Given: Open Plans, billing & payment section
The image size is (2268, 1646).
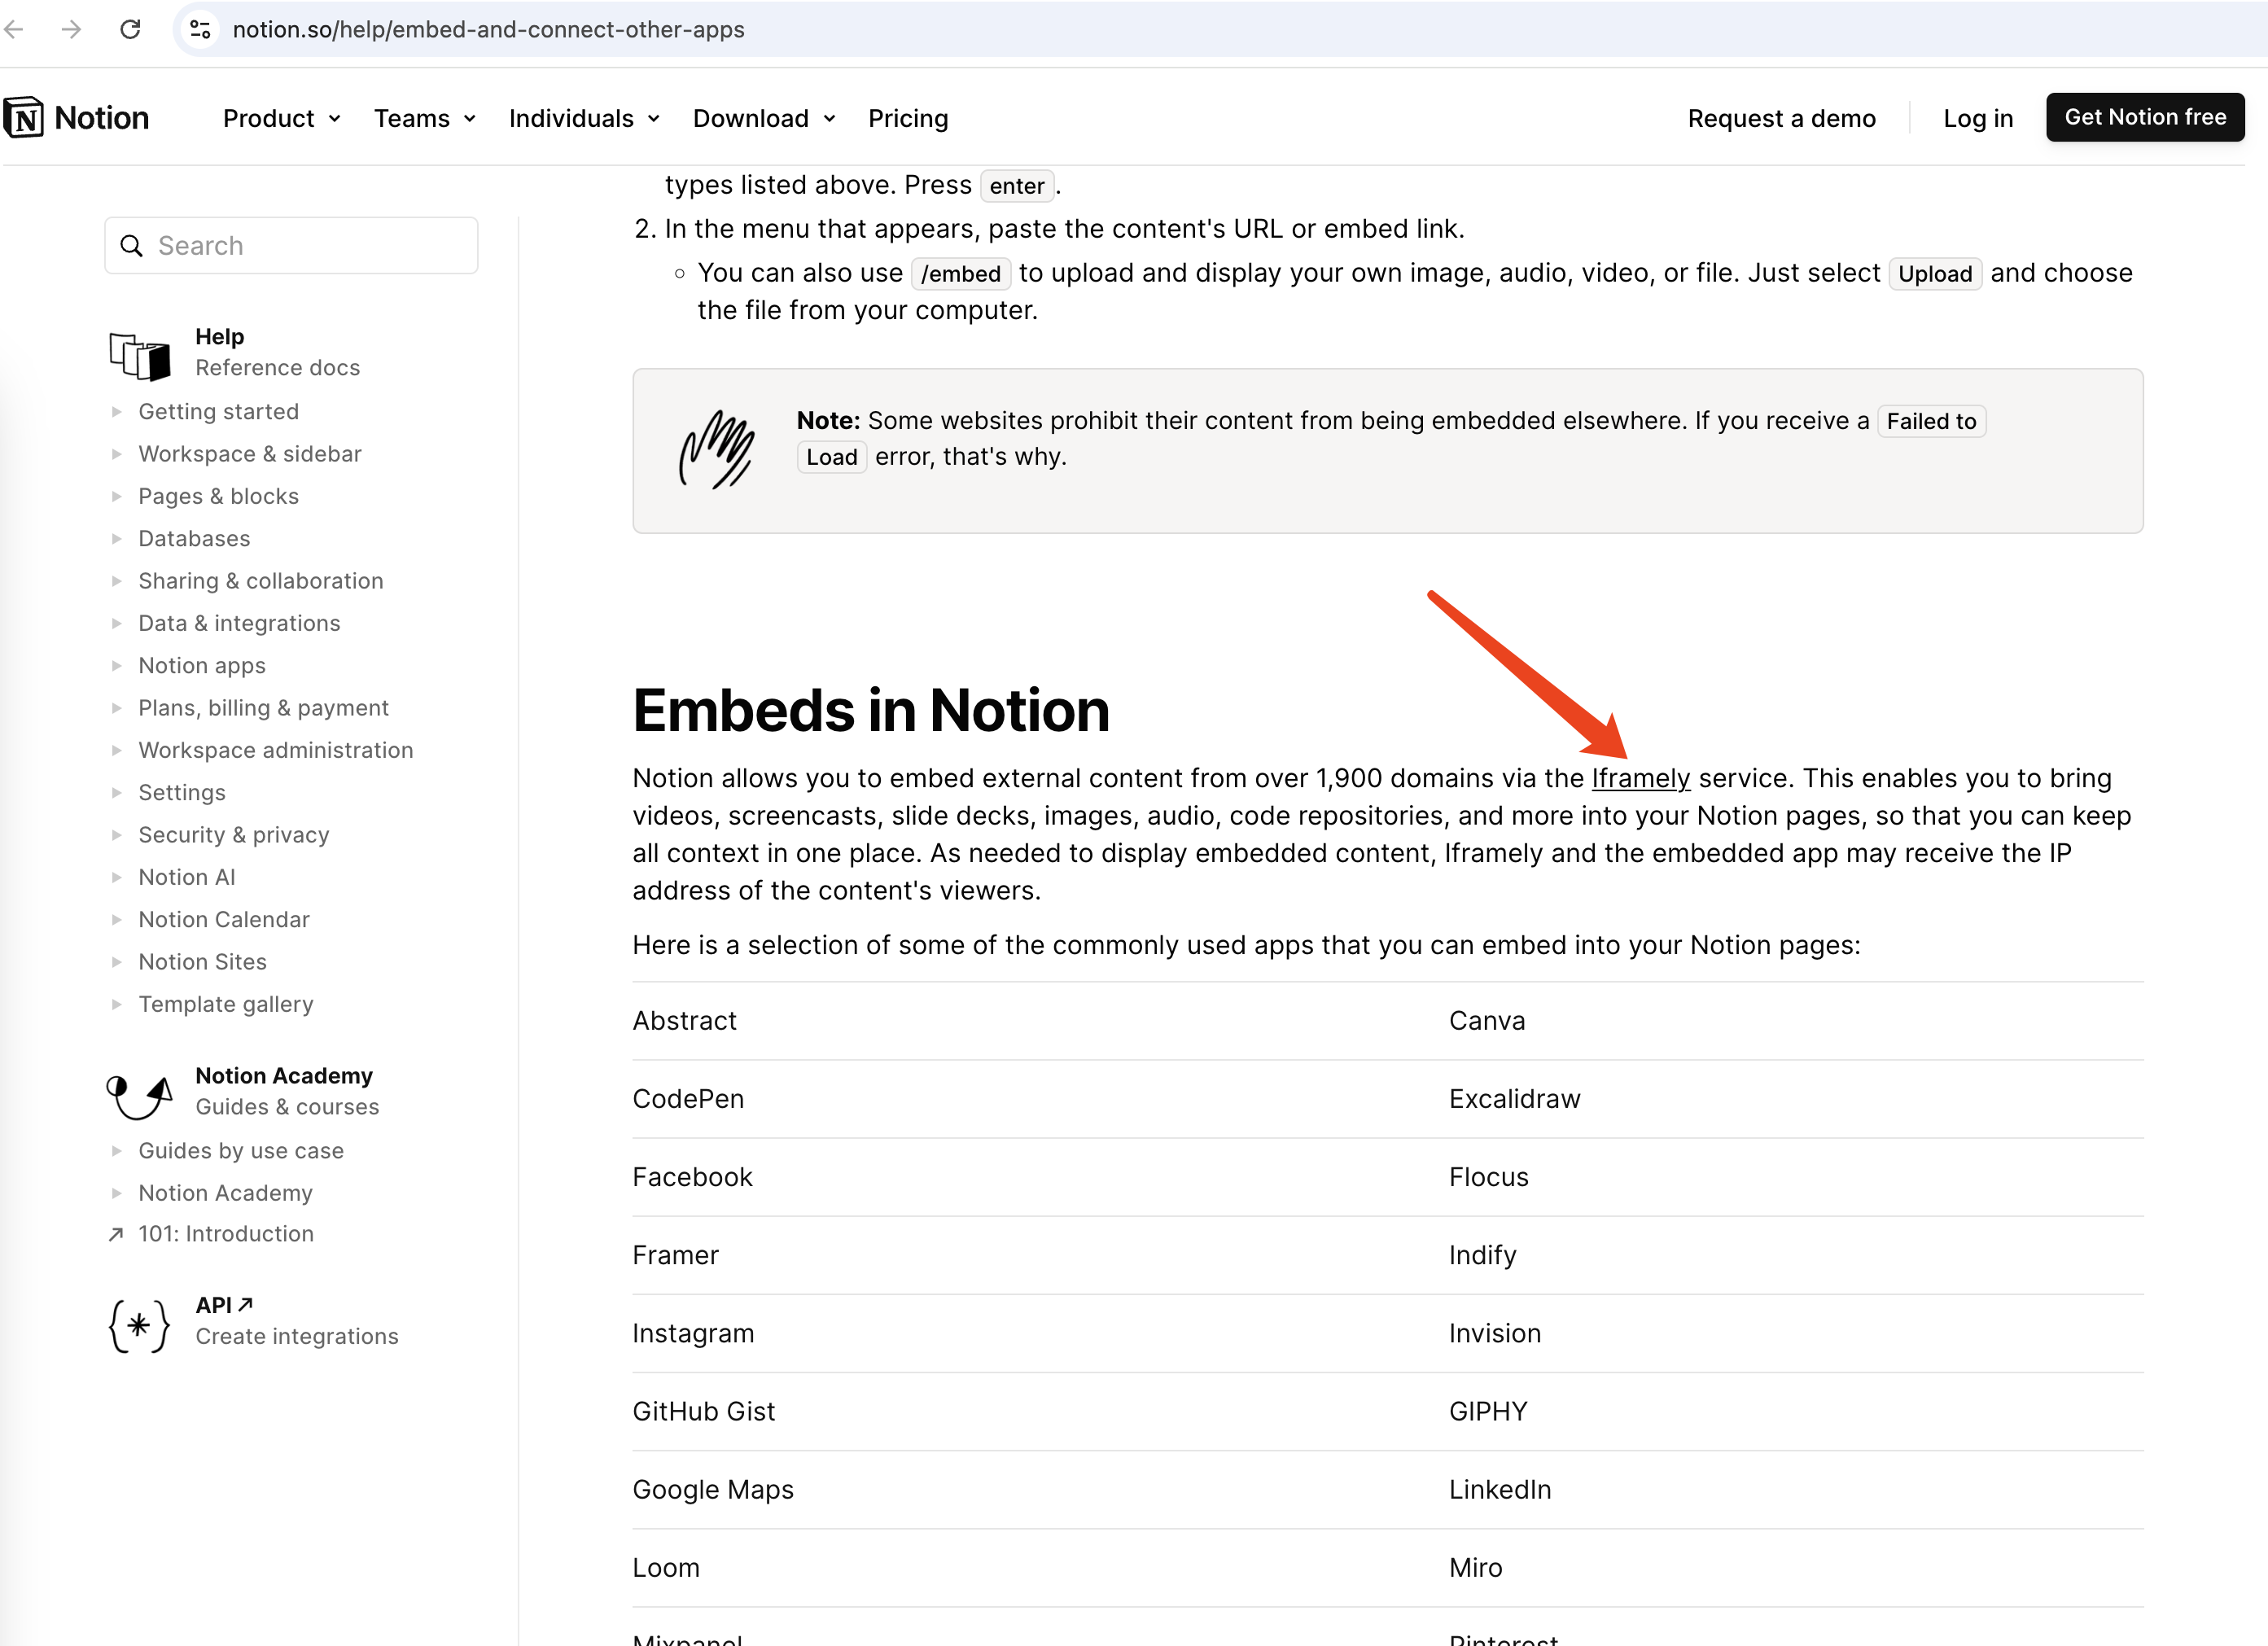Looking at the screenshot, I should tap(263, 707).
